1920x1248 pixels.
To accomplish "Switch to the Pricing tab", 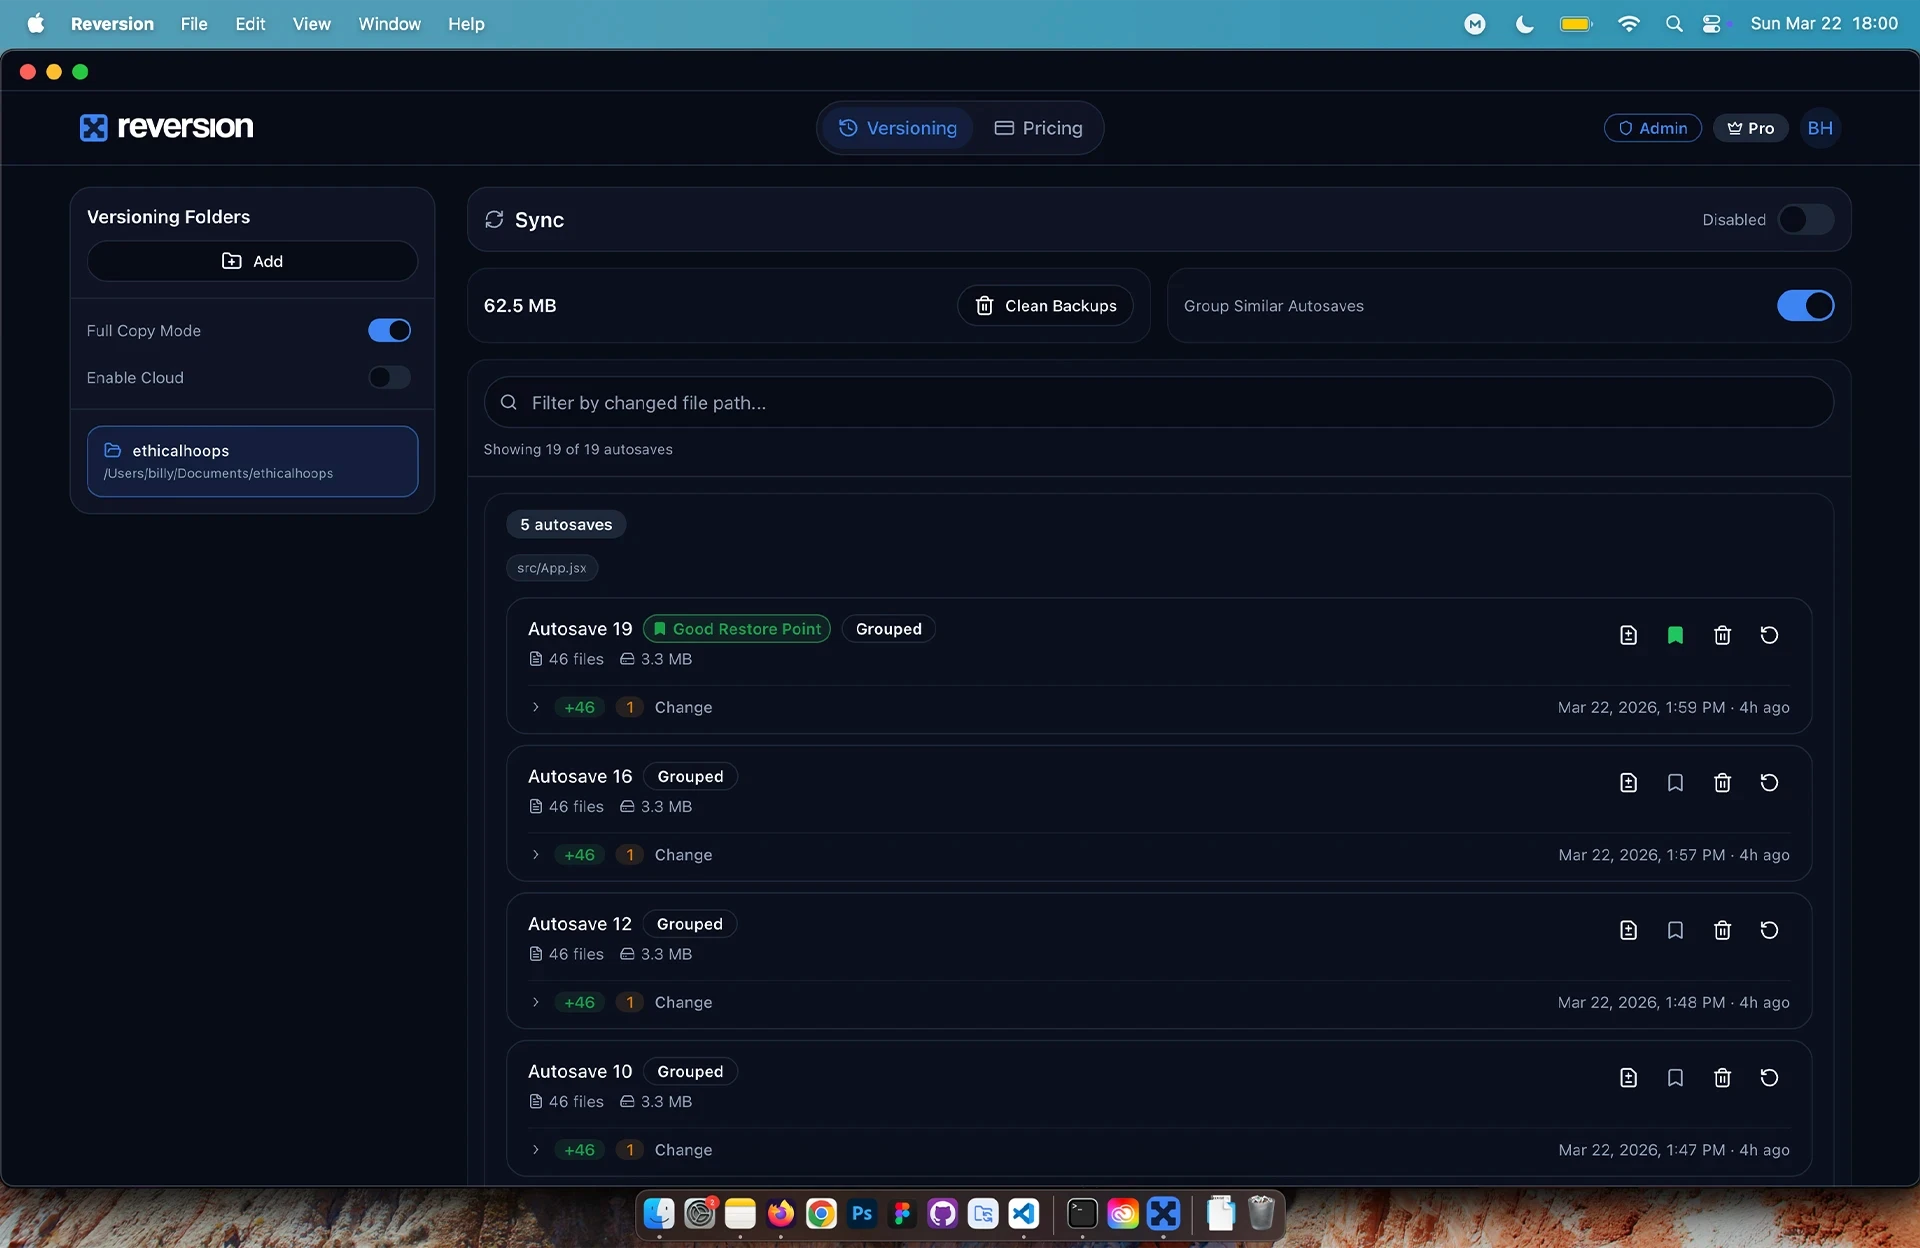I will 1038,128.
